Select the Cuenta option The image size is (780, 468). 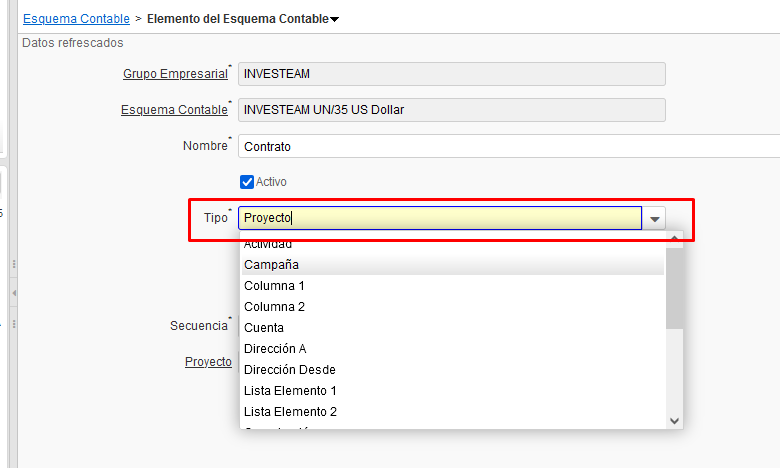point(264,328)
